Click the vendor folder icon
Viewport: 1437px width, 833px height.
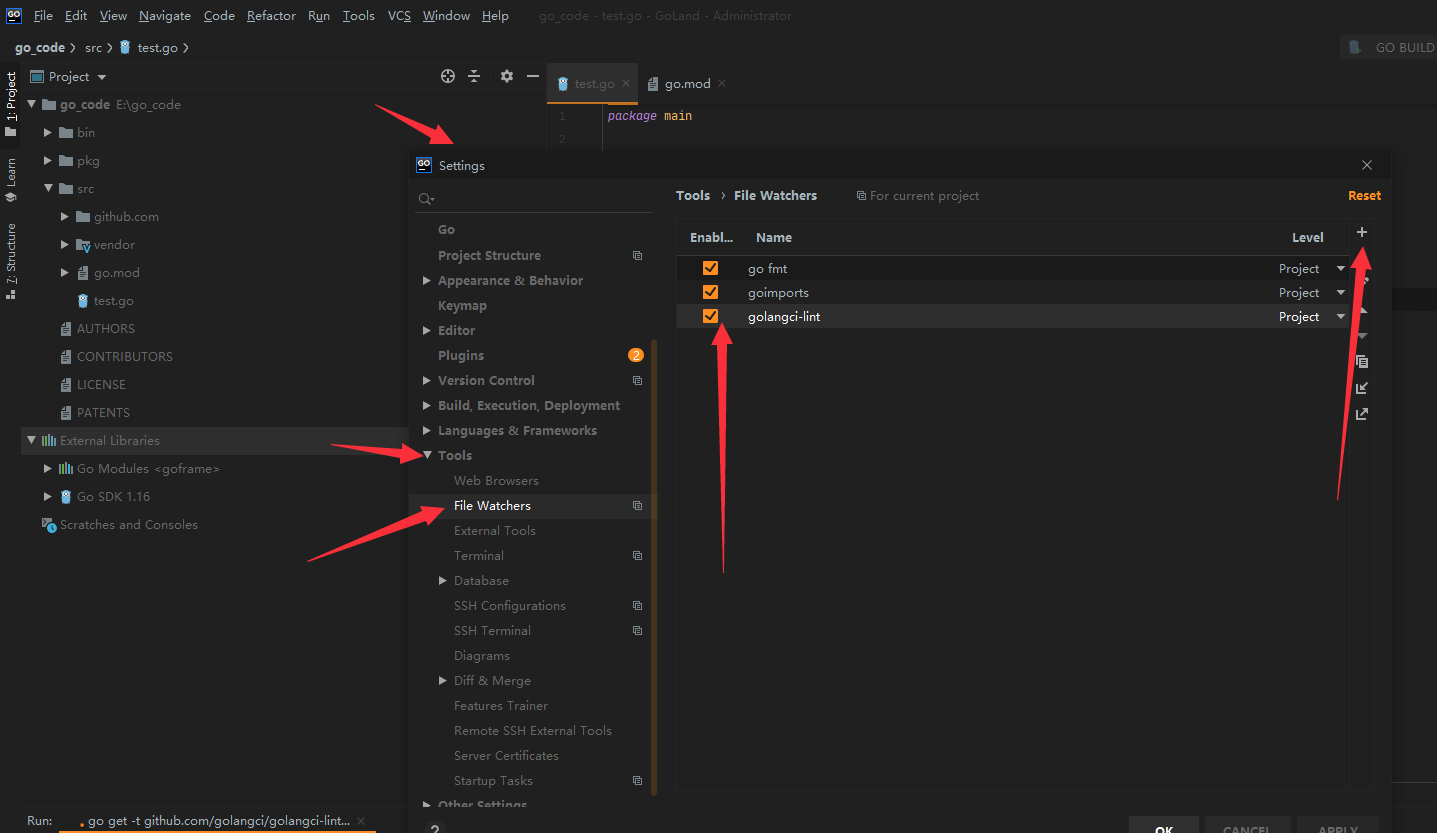pos(83,245)
